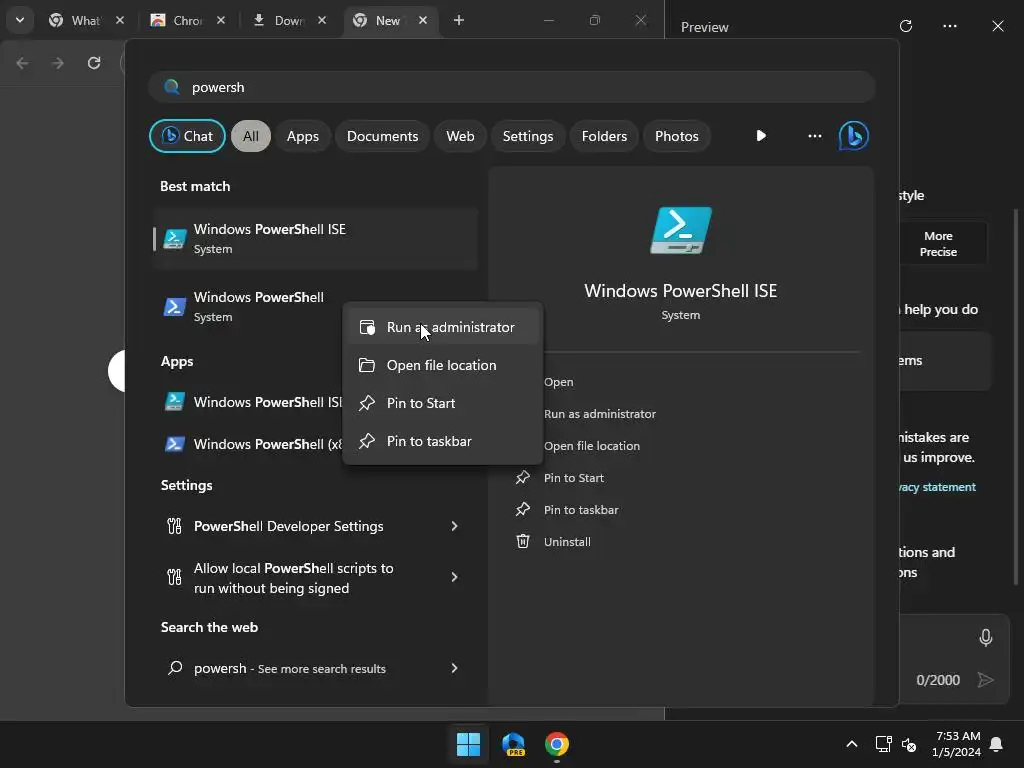
Task: Switch to the Photos filter tab
Action: click(677, 136)
